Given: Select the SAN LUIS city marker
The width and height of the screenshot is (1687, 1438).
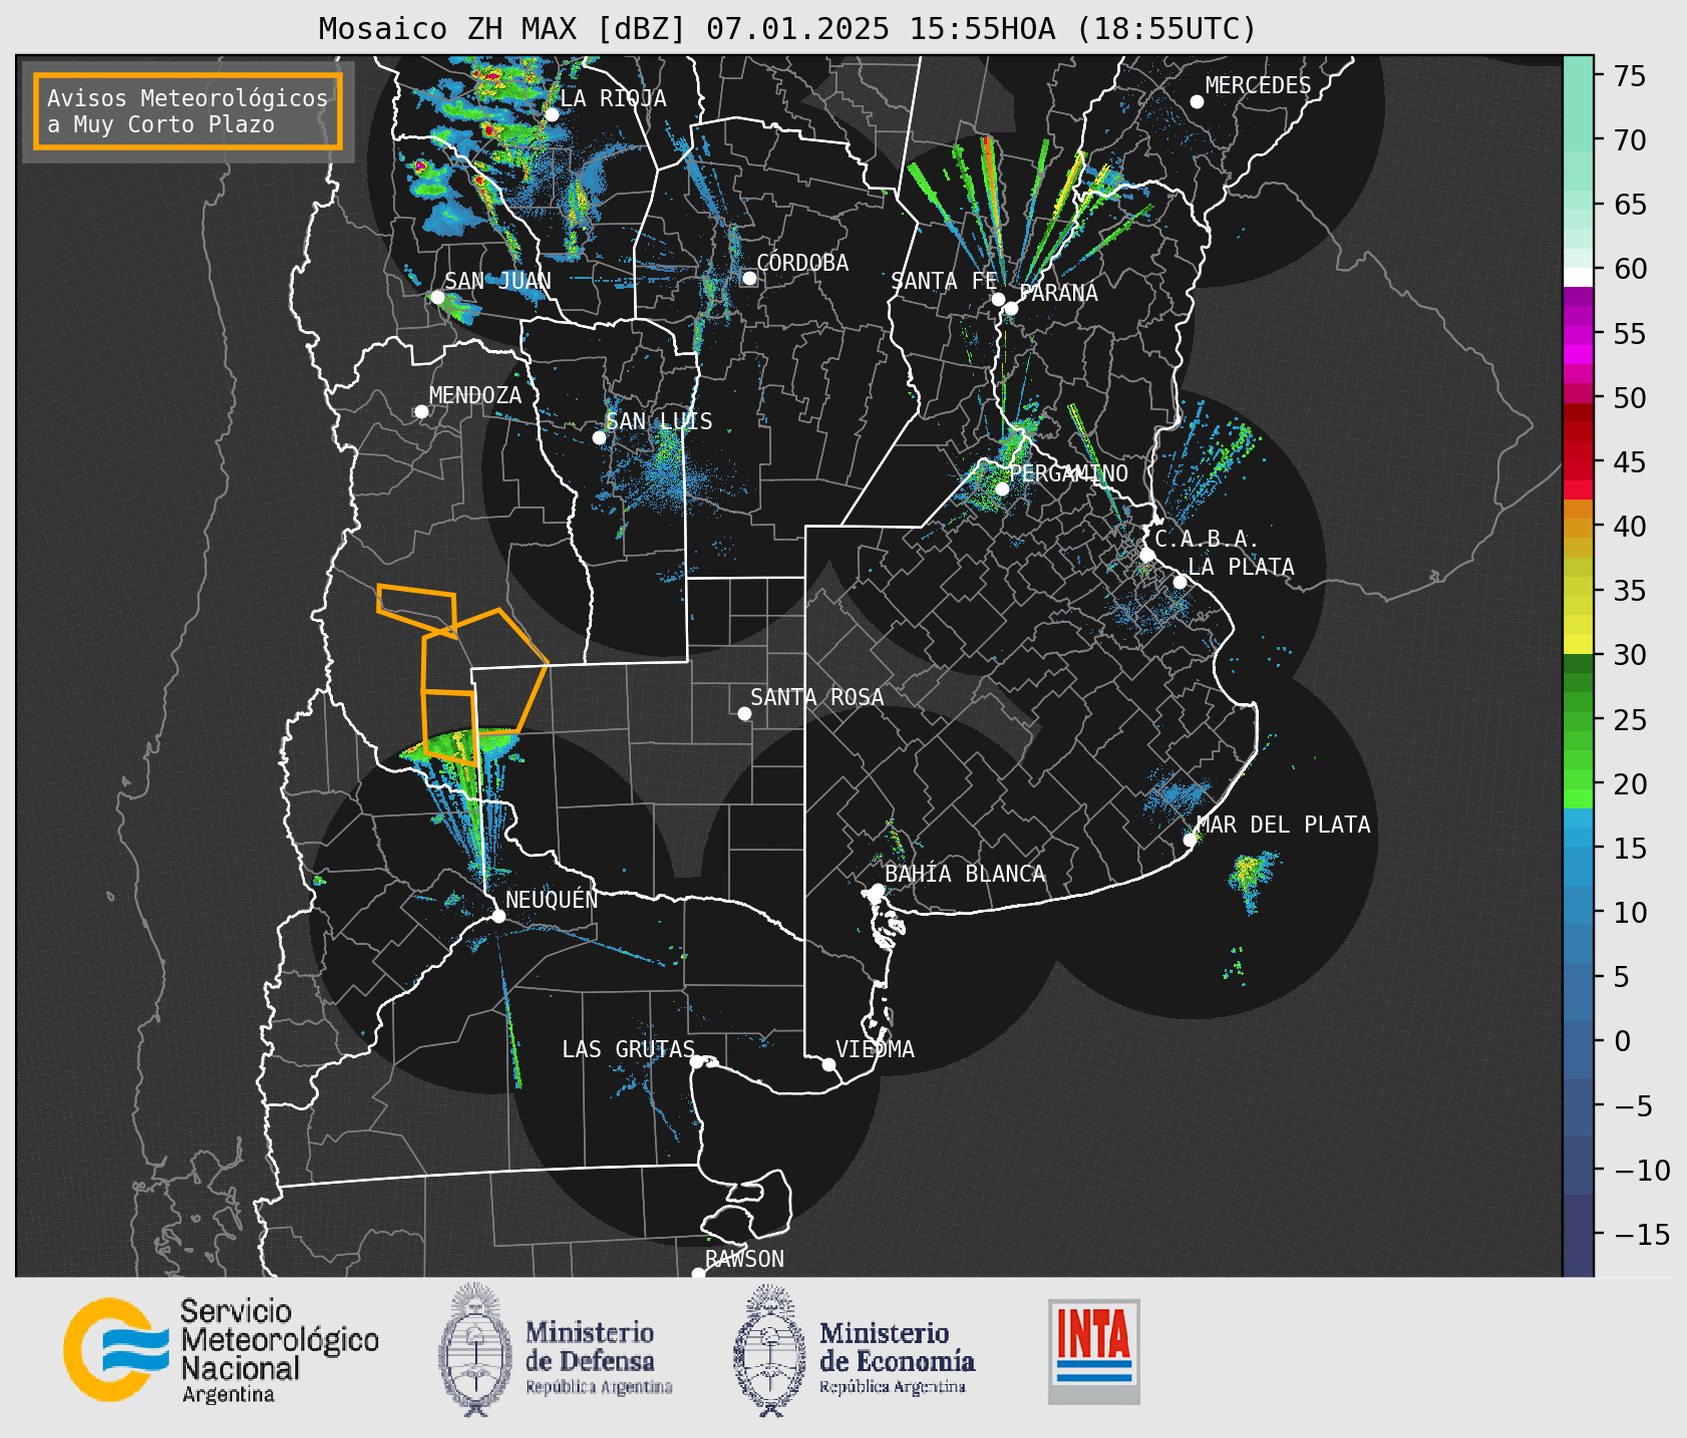Looking at the screenshot, I should (599, 437).
